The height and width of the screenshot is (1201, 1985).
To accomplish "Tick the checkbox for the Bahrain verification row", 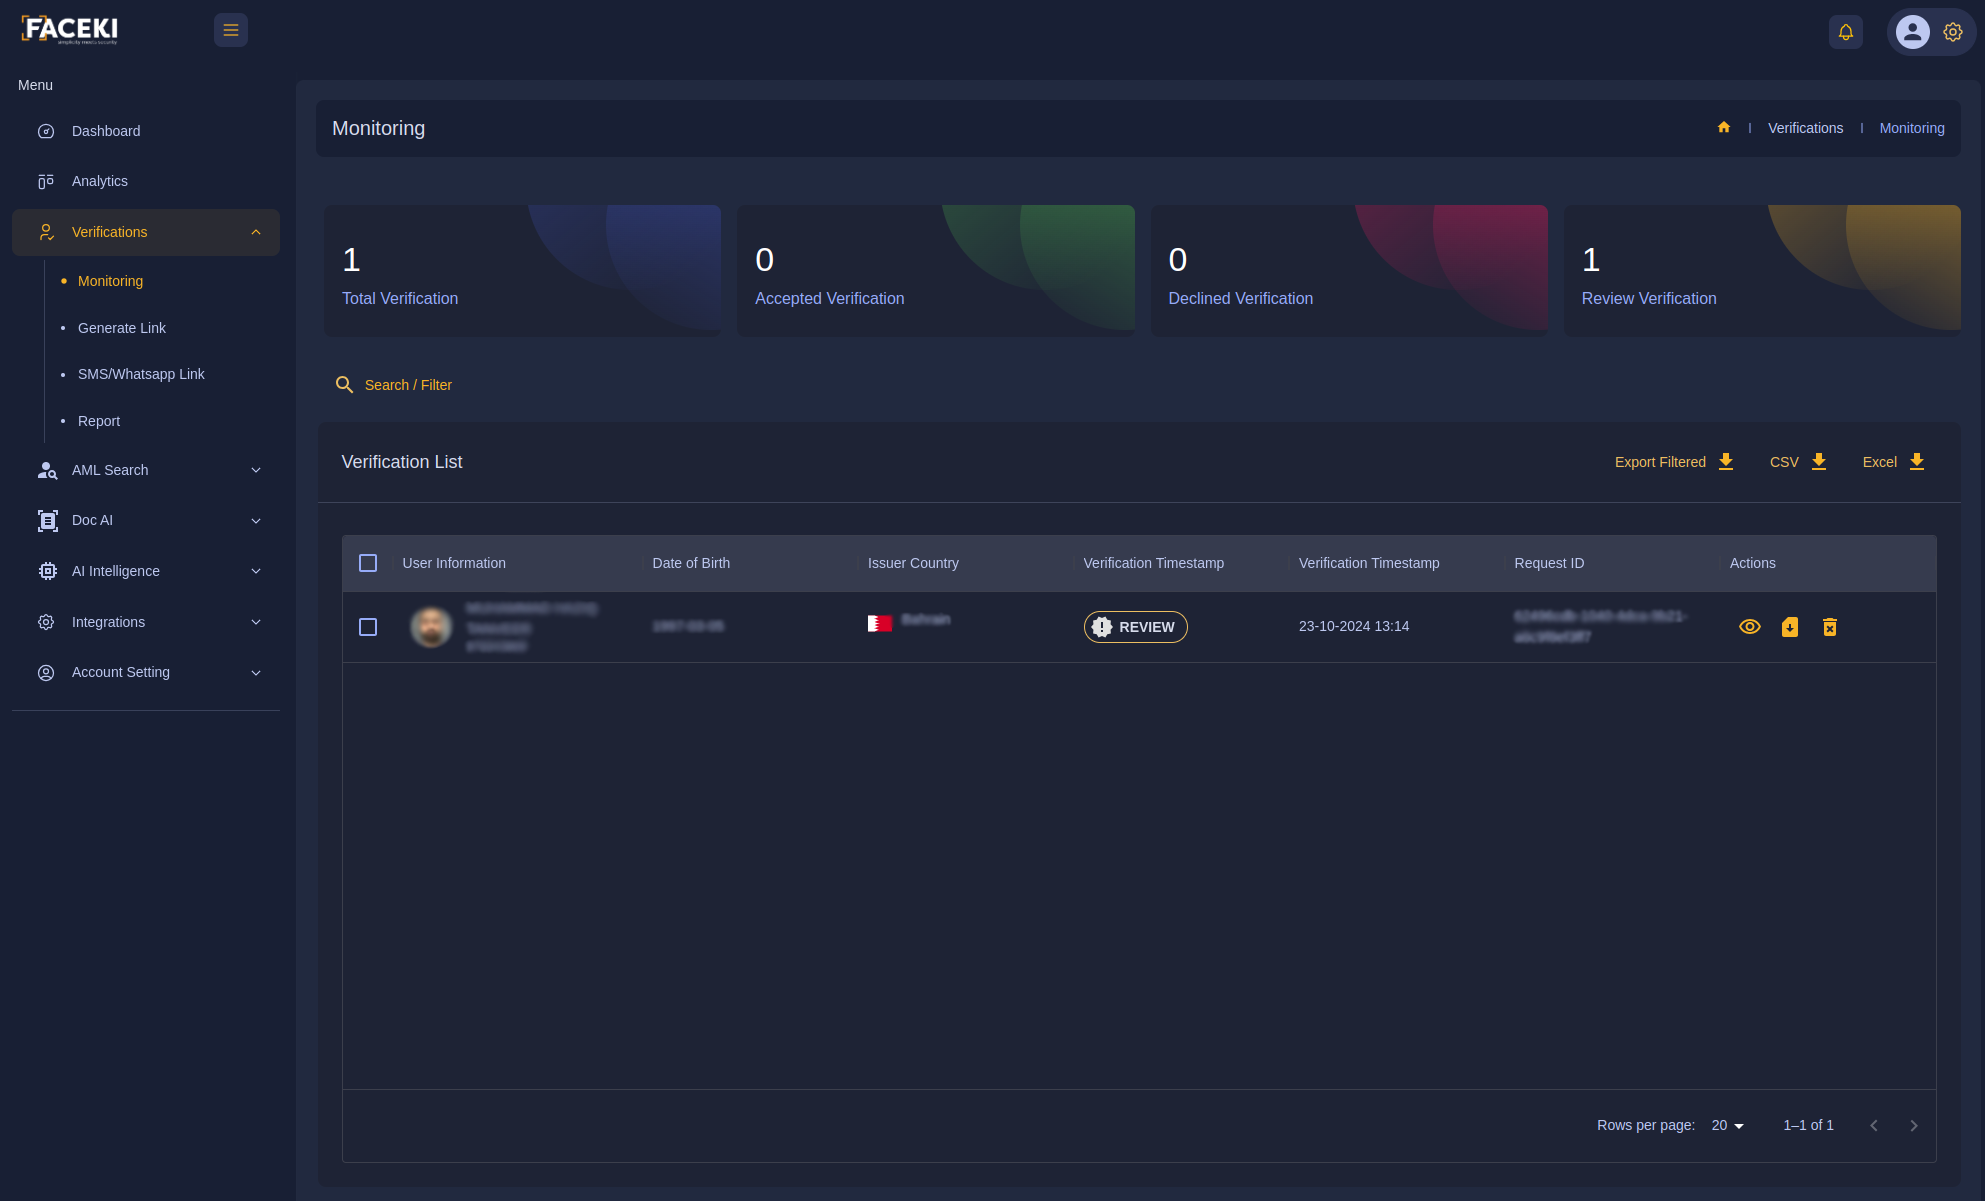I will click(368, 627).
